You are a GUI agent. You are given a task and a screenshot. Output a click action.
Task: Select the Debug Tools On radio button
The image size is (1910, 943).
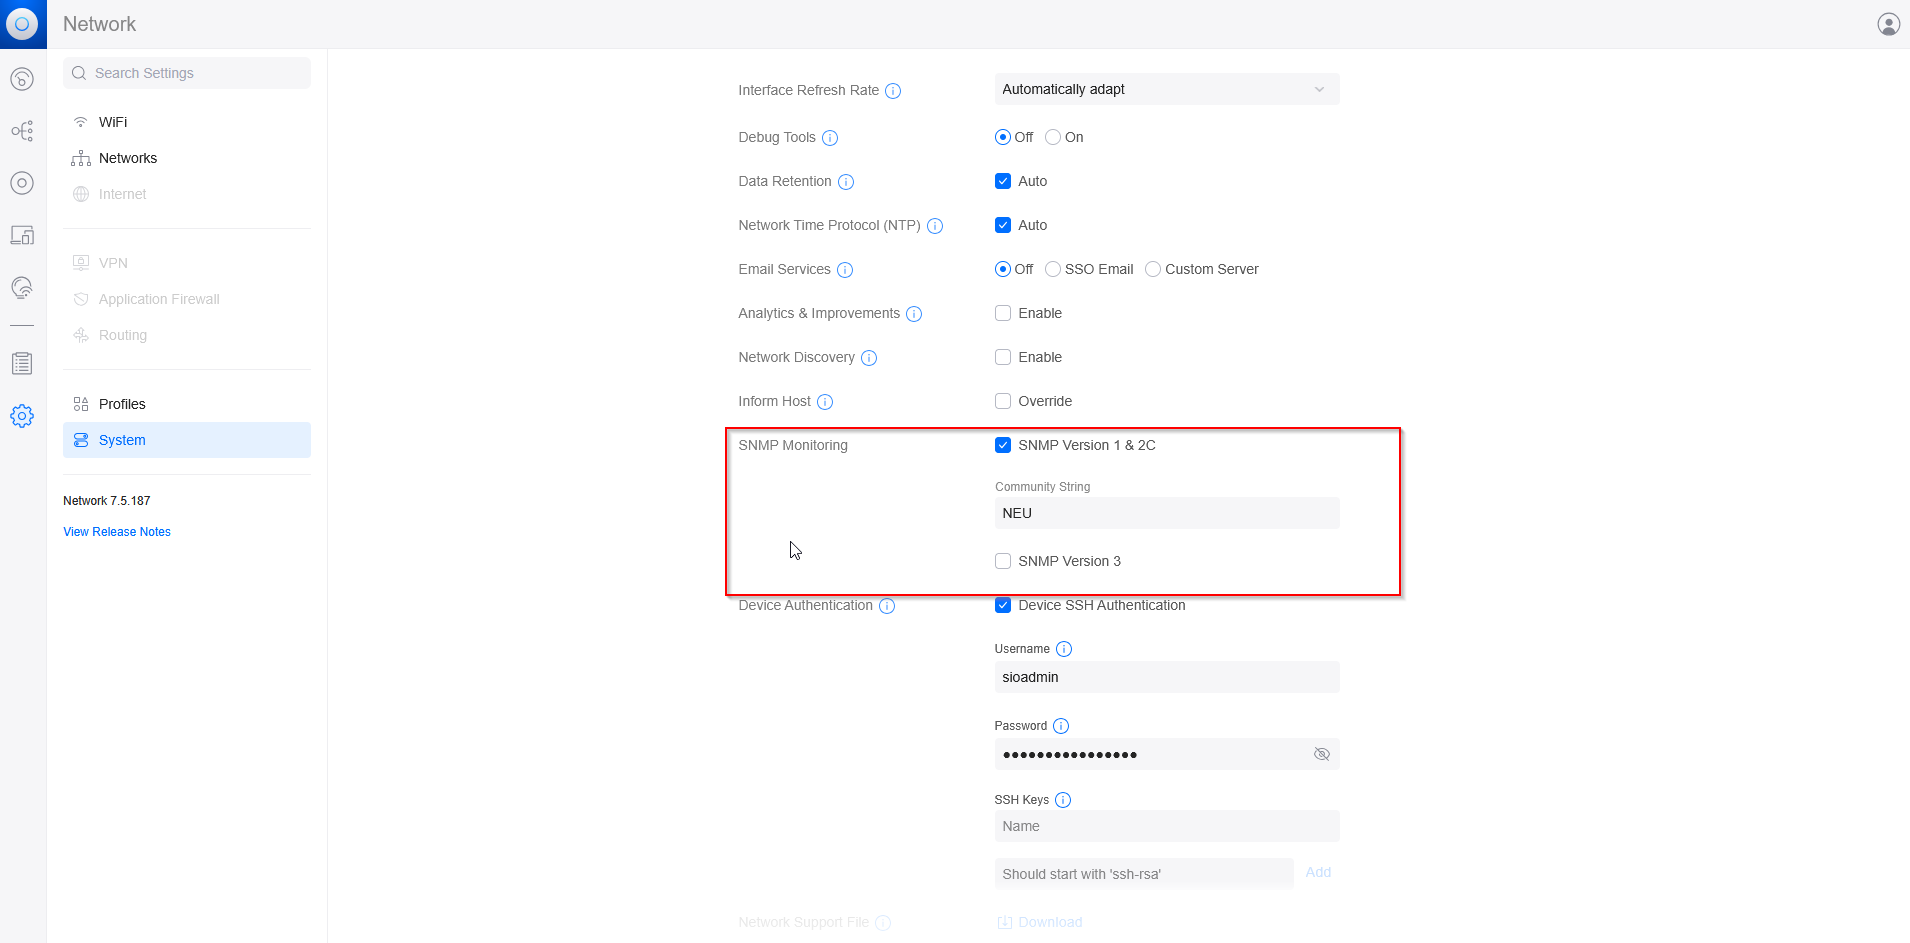coord(1053,137)
